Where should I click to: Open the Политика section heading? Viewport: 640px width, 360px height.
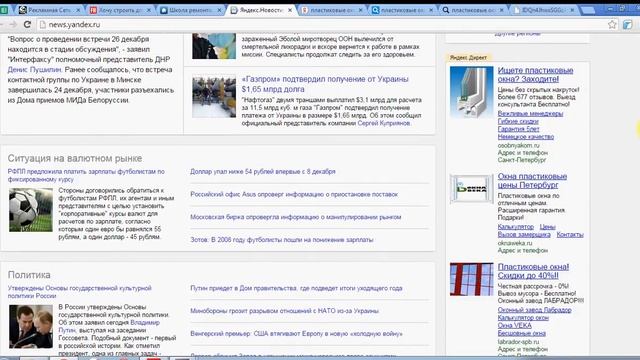(x=29, y=275)
